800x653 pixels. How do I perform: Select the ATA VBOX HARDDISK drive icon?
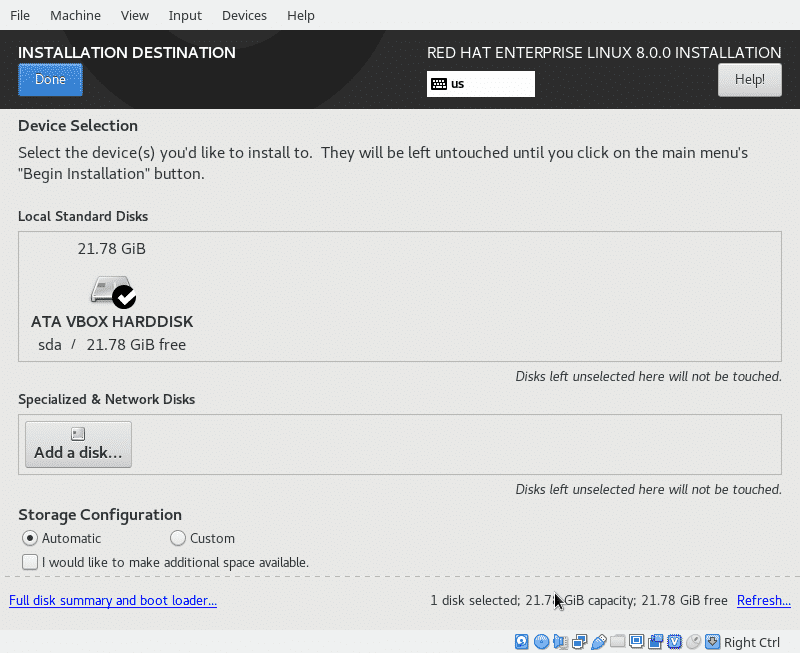[113, 292]
